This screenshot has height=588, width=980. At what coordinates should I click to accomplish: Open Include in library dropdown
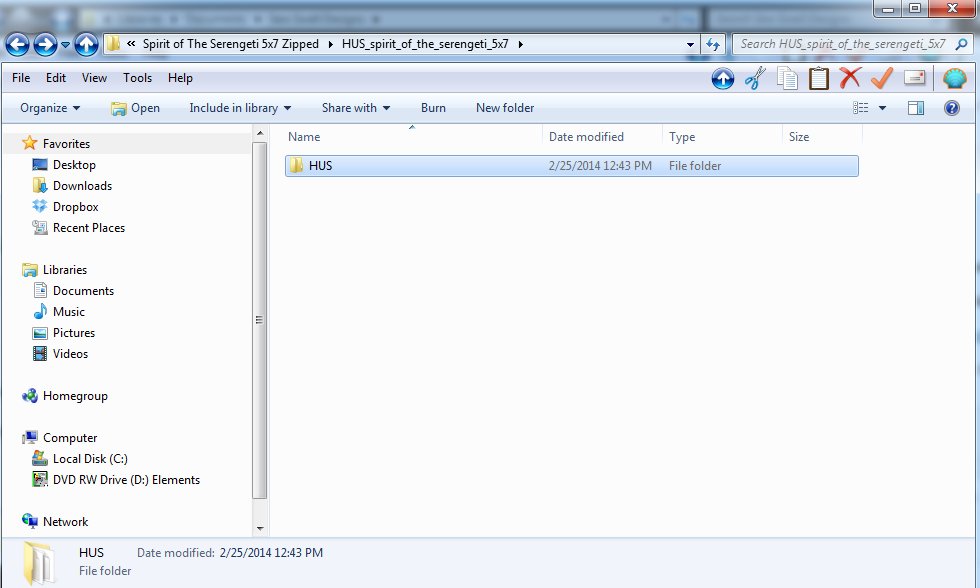240,108
